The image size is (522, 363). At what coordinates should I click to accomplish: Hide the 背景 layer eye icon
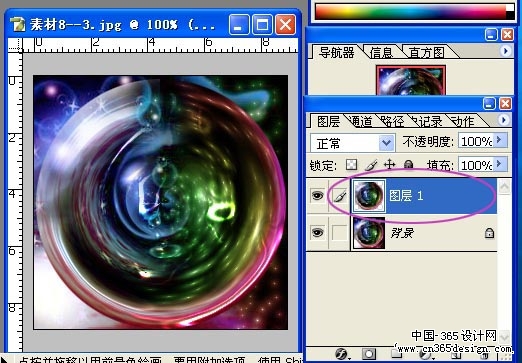[317, 232]
